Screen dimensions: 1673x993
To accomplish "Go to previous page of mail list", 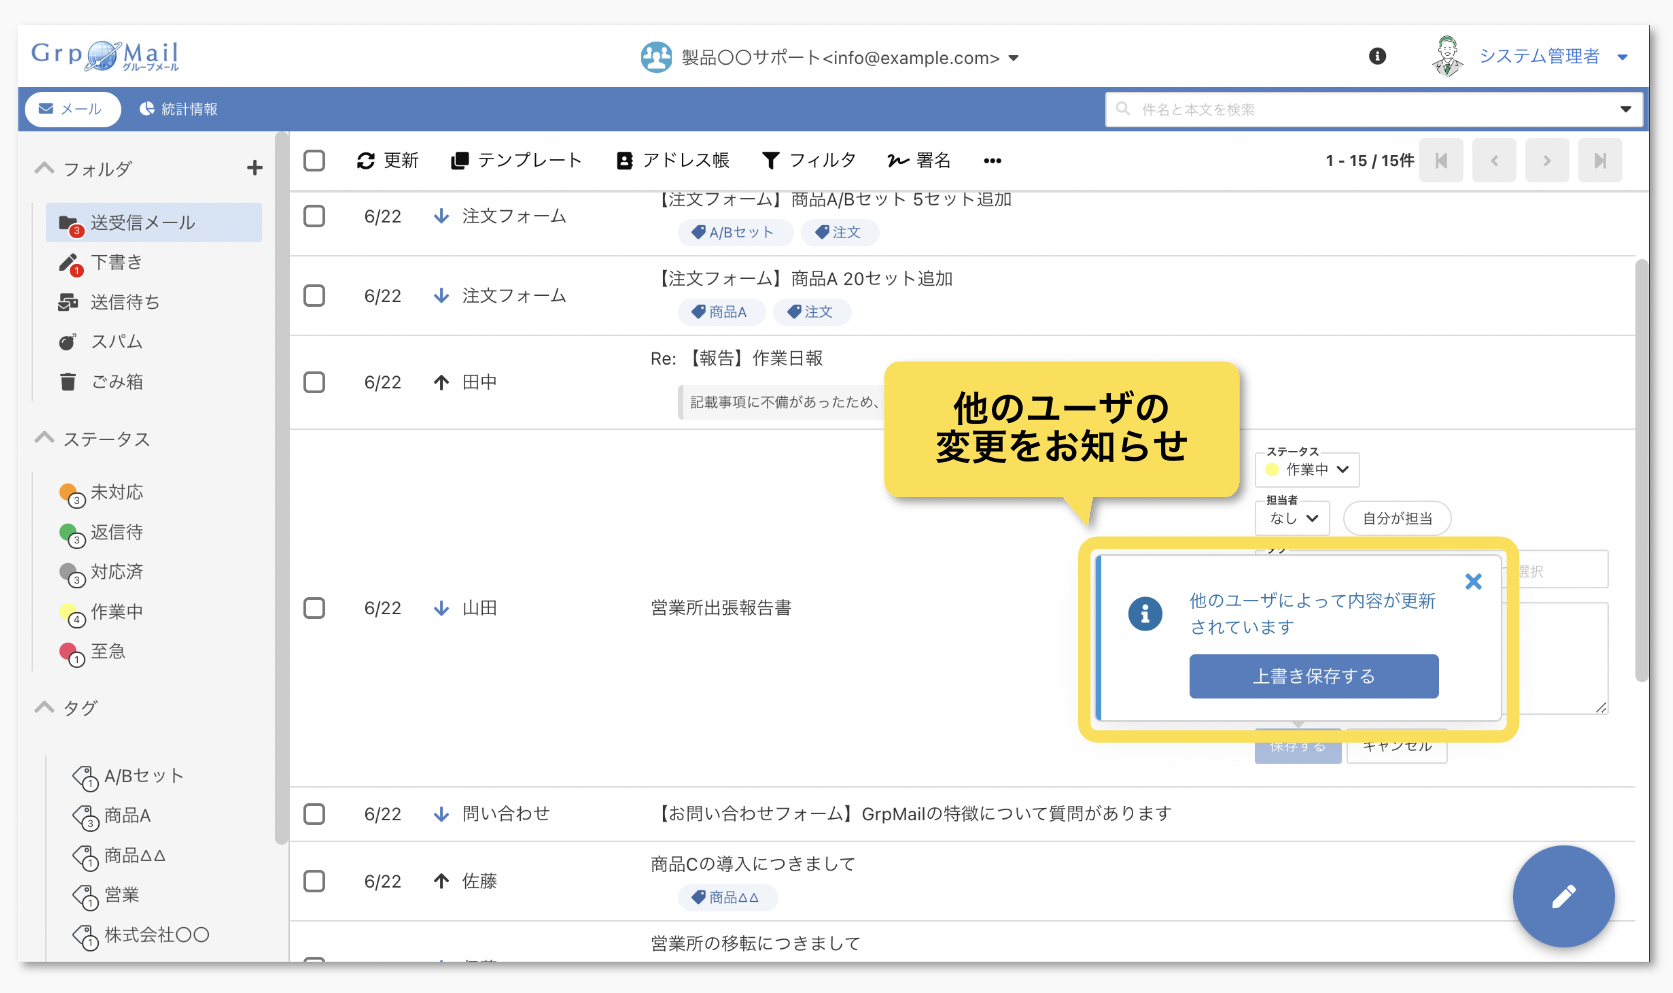I will click(x=1494, y=160).
